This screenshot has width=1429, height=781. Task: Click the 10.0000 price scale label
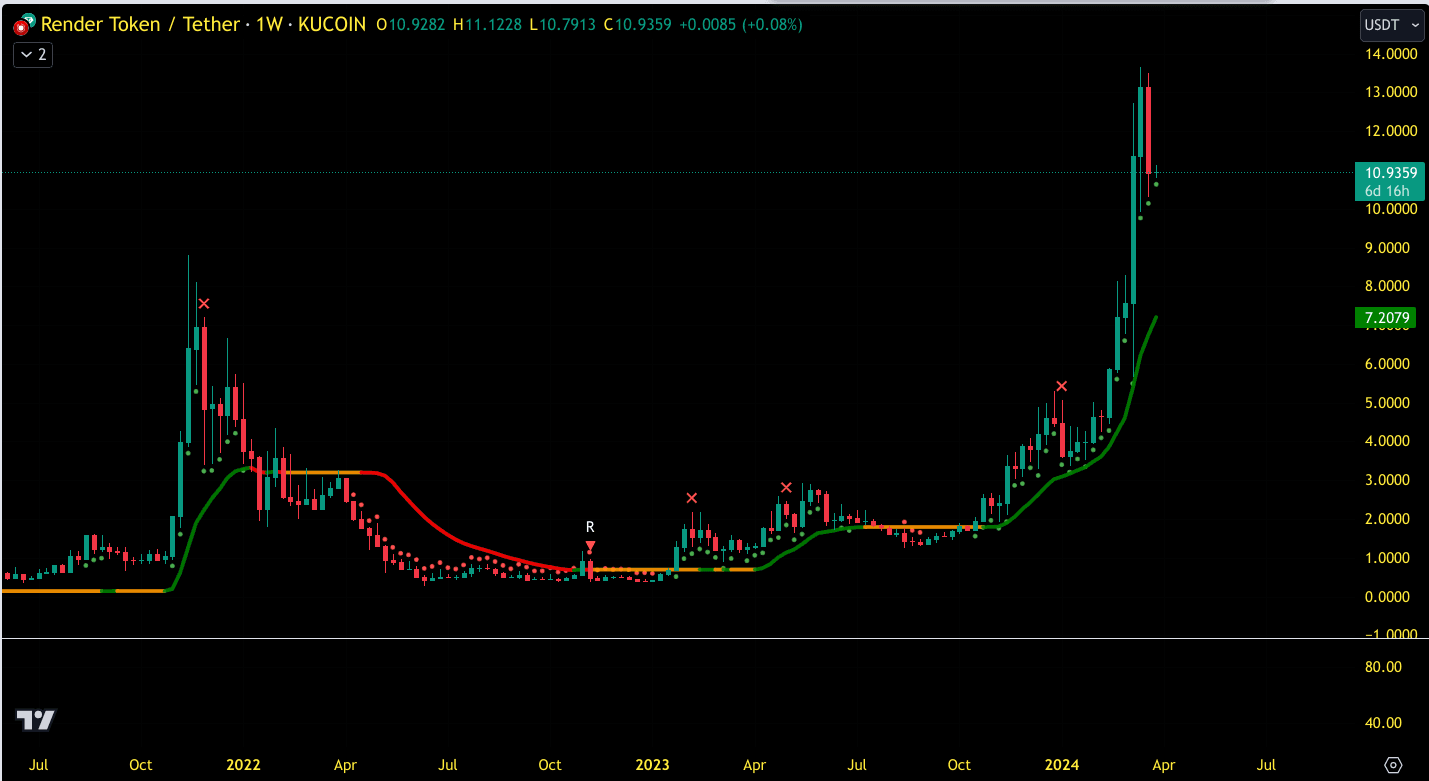pyautogui.click(x=1389, y=209)
